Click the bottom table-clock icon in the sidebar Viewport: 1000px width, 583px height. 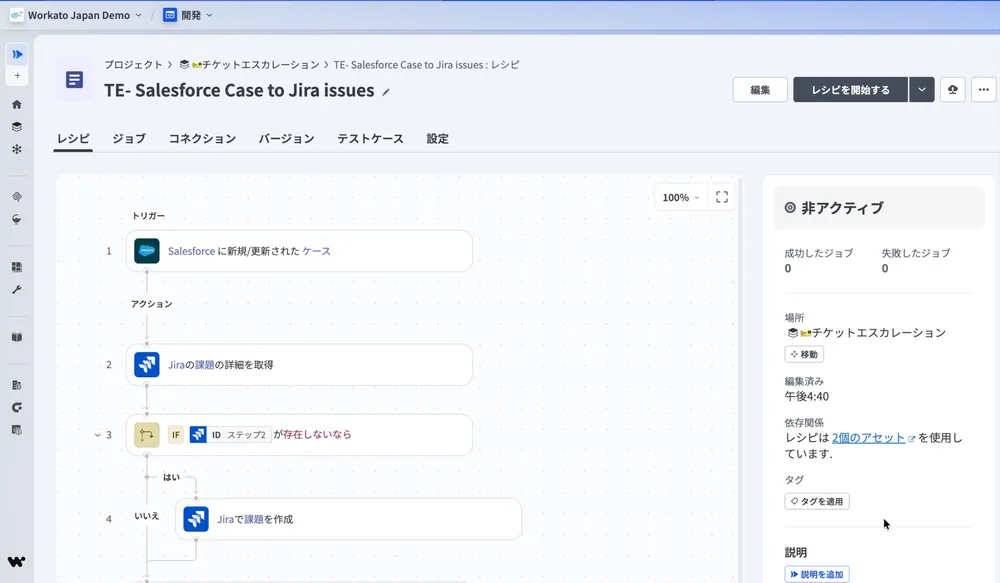pyautogui.click(x=17, y=430)
